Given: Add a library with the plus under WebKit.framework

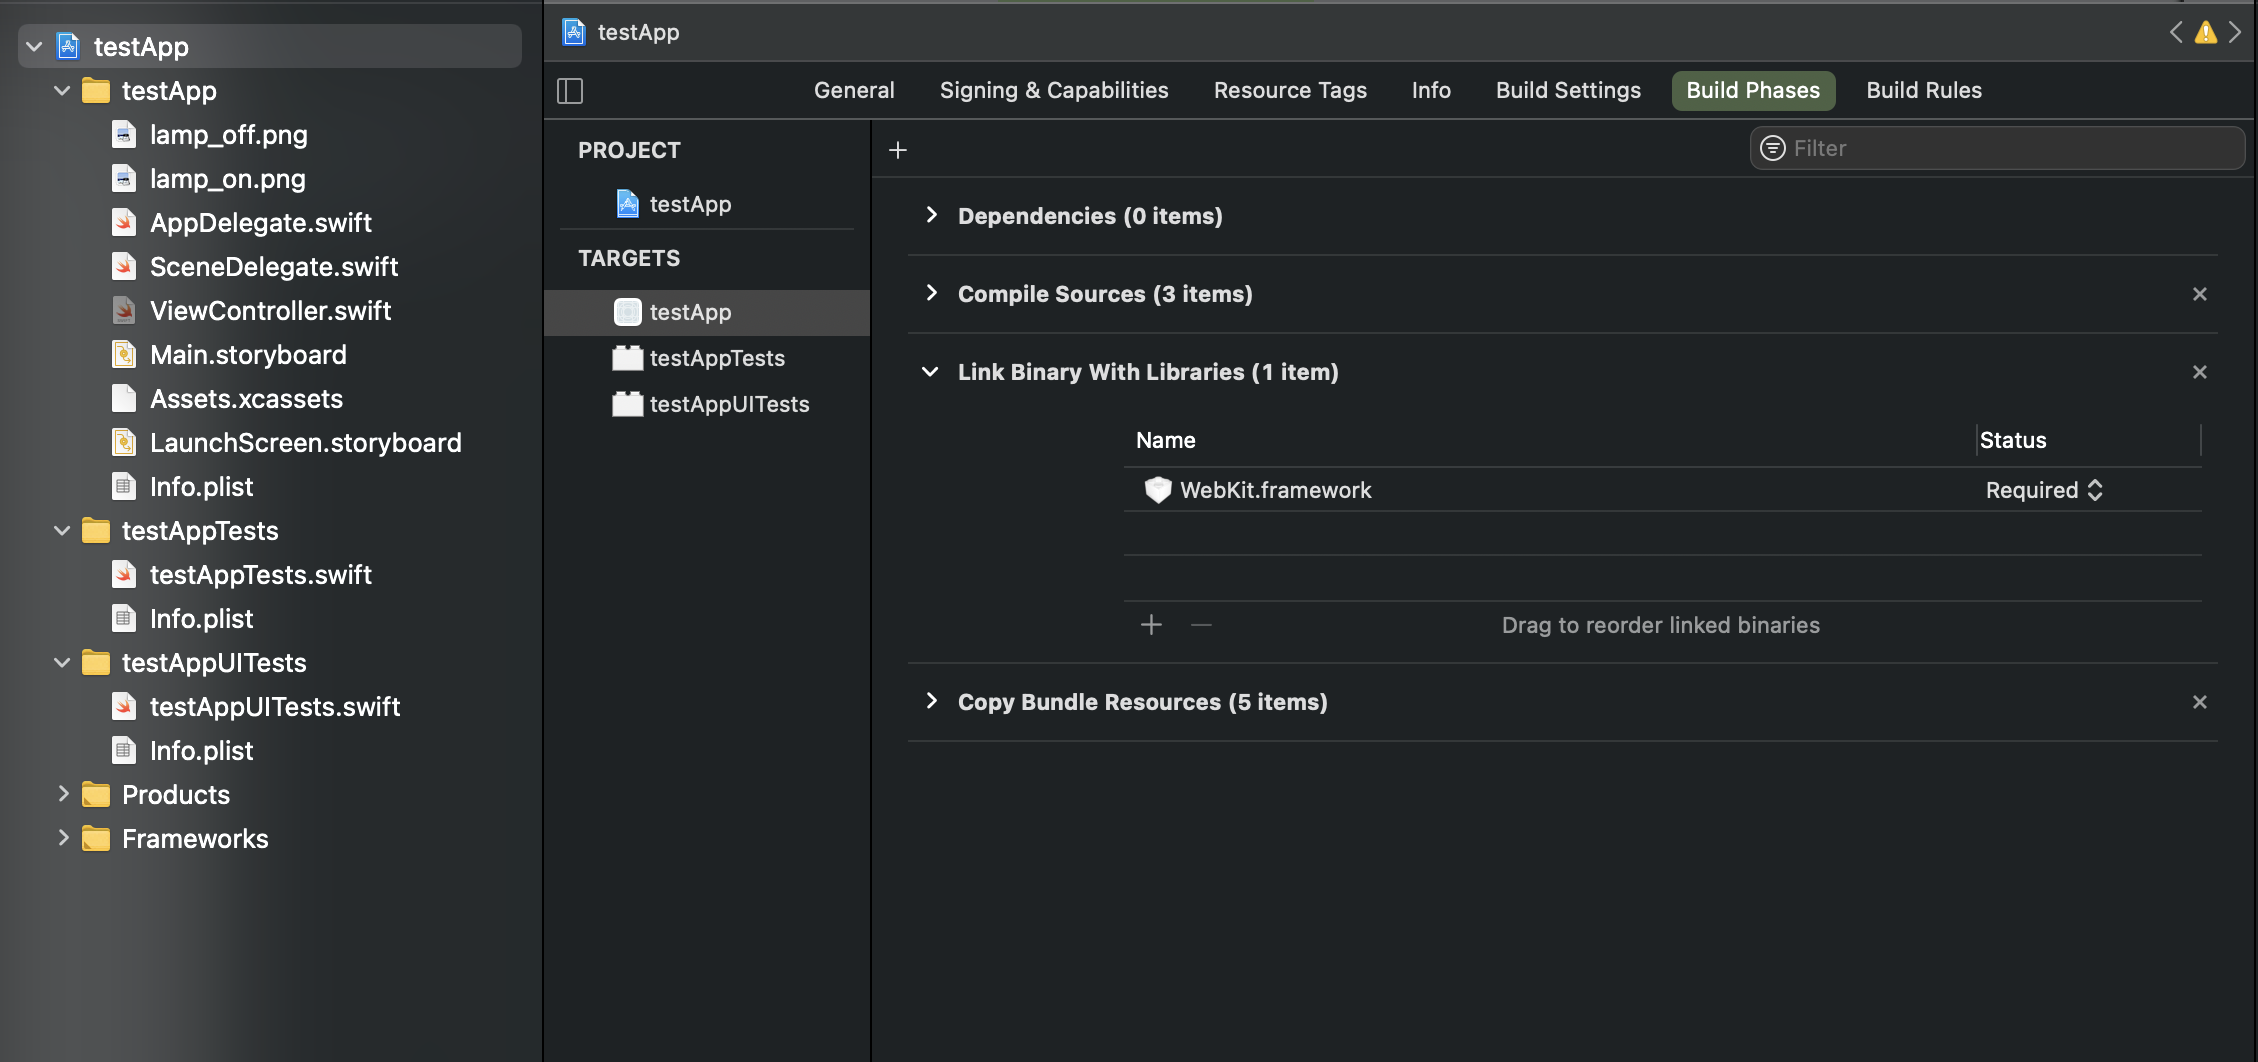Looking at the screenshot, I should tap(1151, 625).
